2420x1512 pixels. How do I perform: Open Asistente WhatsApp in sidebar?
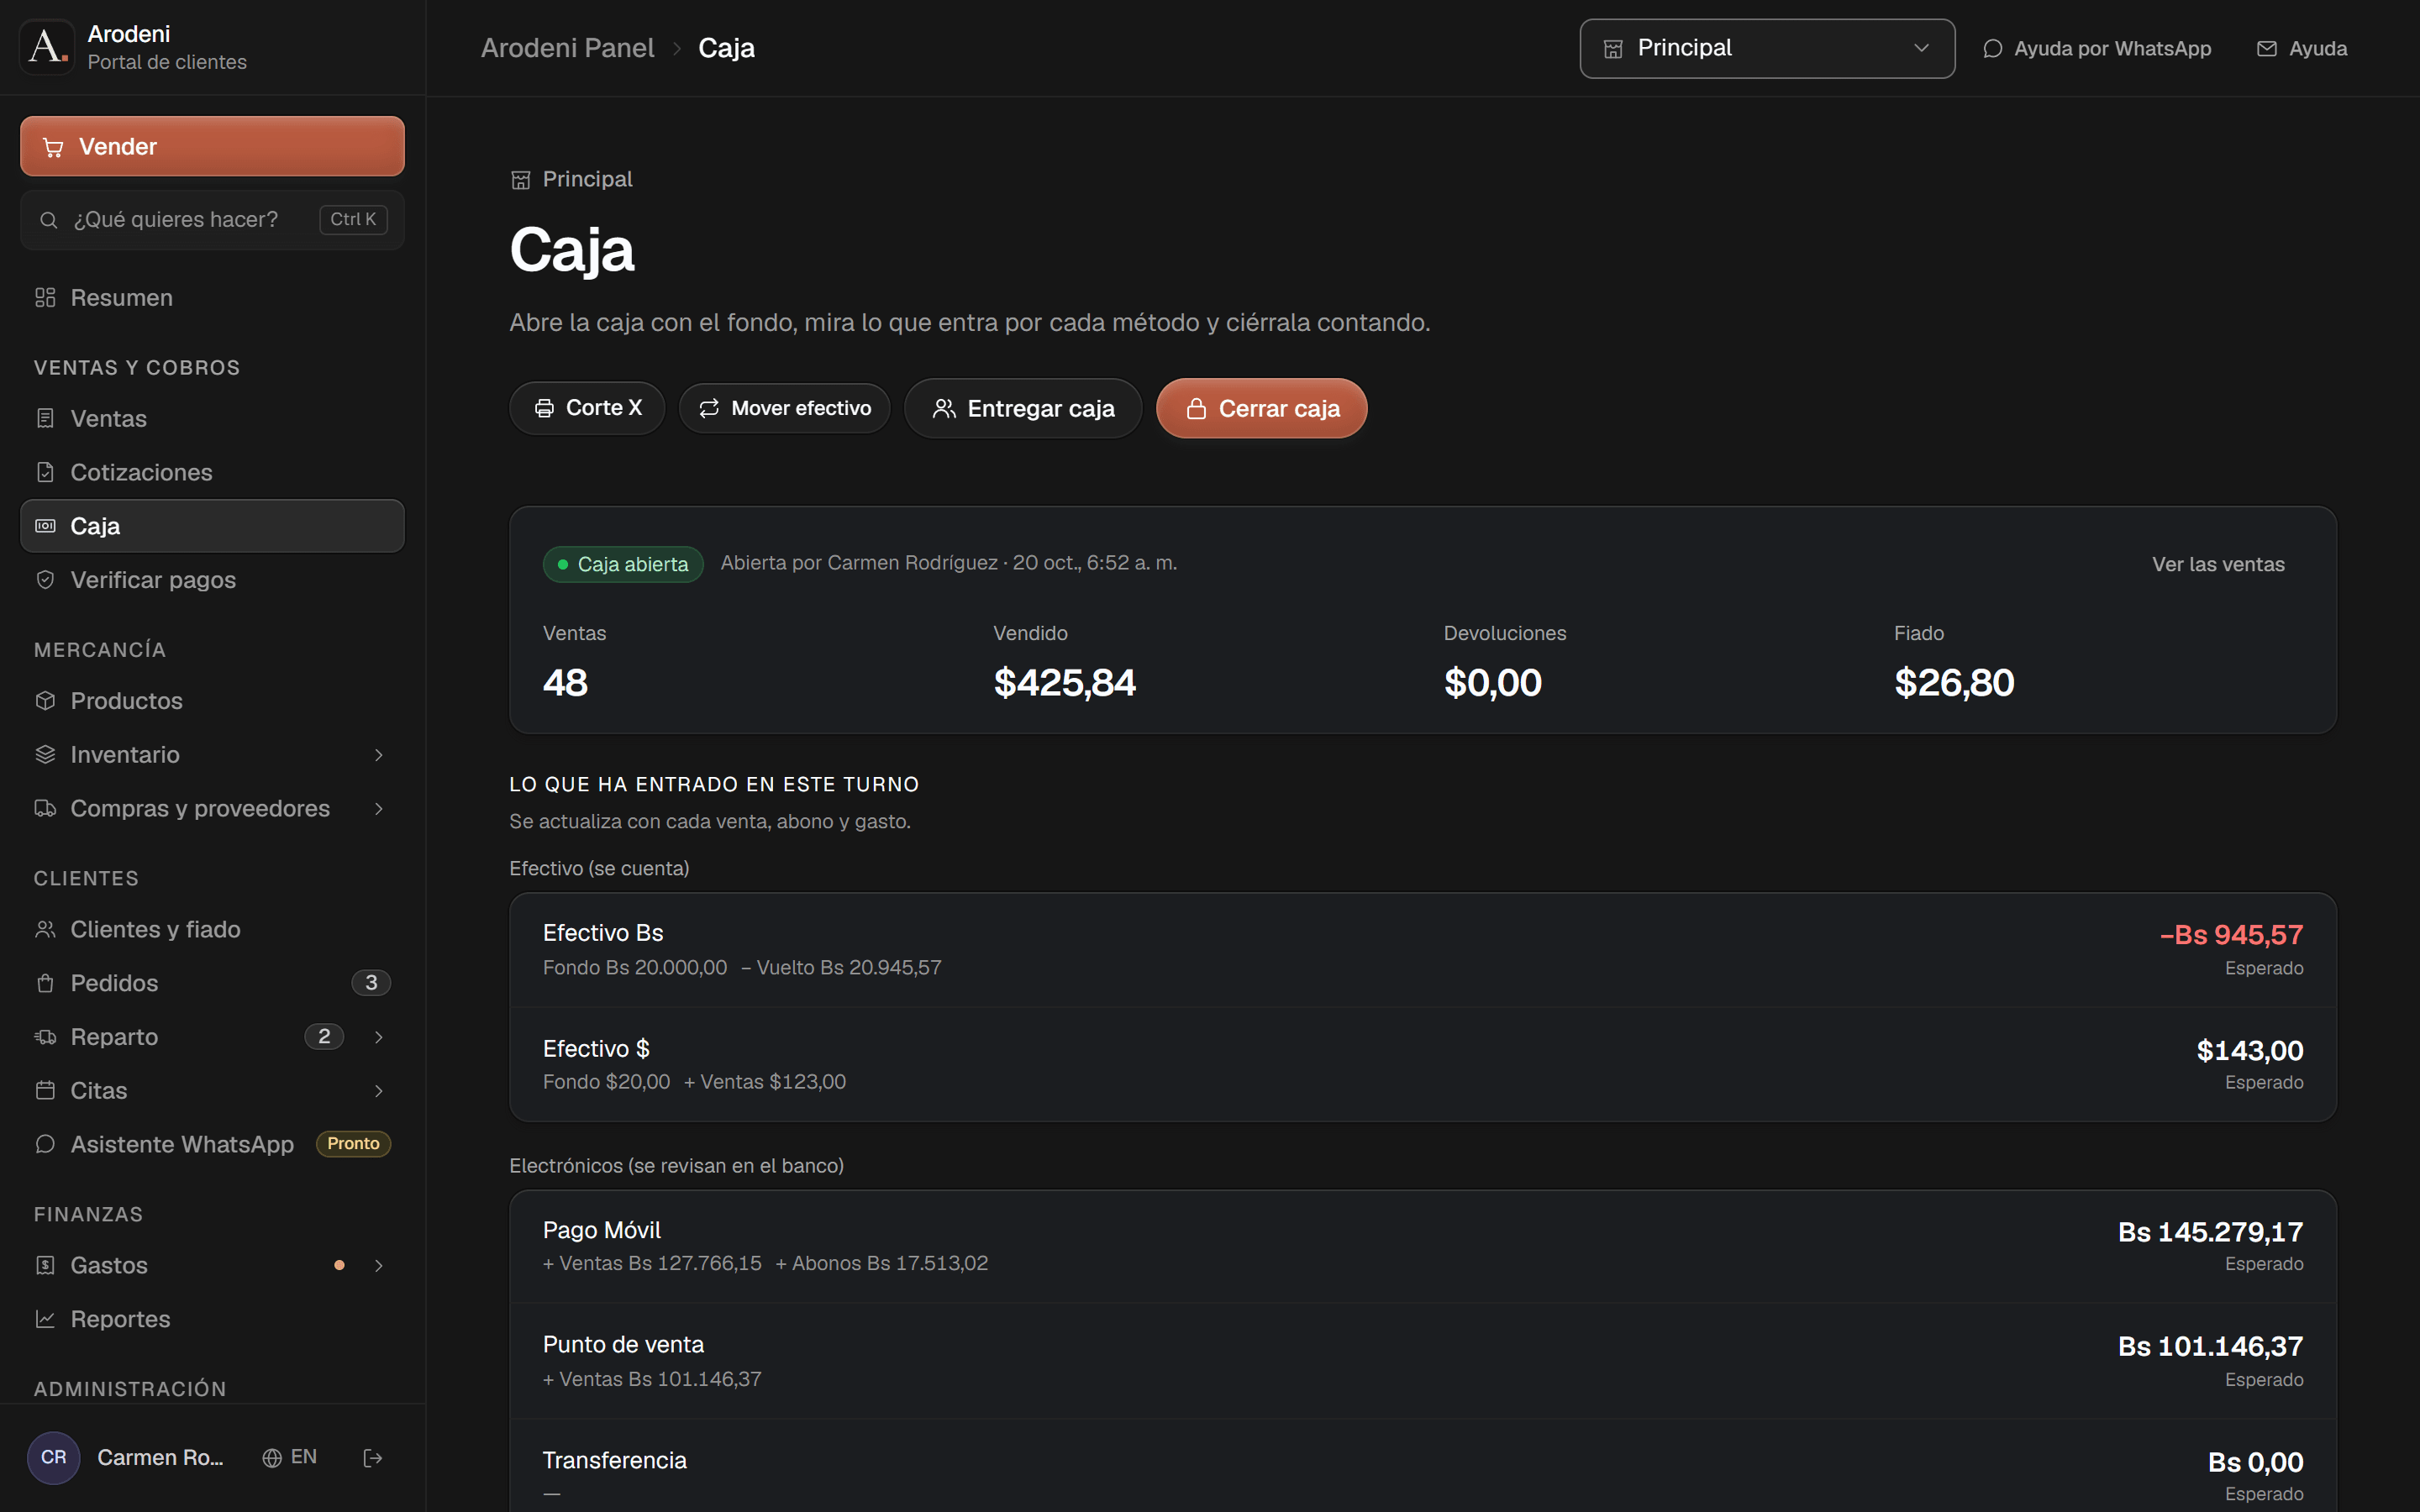pyautogui.click(x=212, y=1144)
